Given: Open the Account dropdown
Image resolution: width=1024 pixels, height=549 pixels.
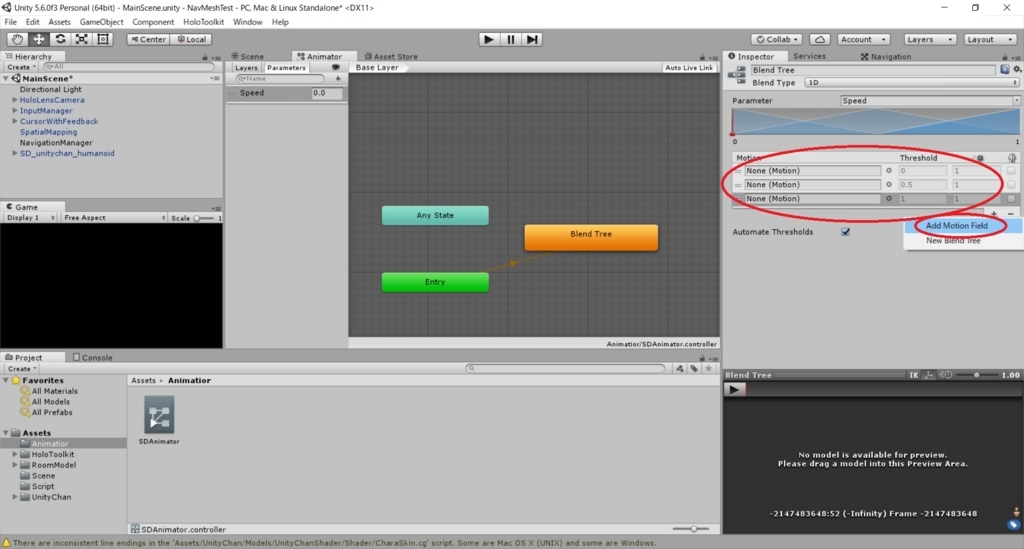Looking at the screenshot, I should pos(863,39).
